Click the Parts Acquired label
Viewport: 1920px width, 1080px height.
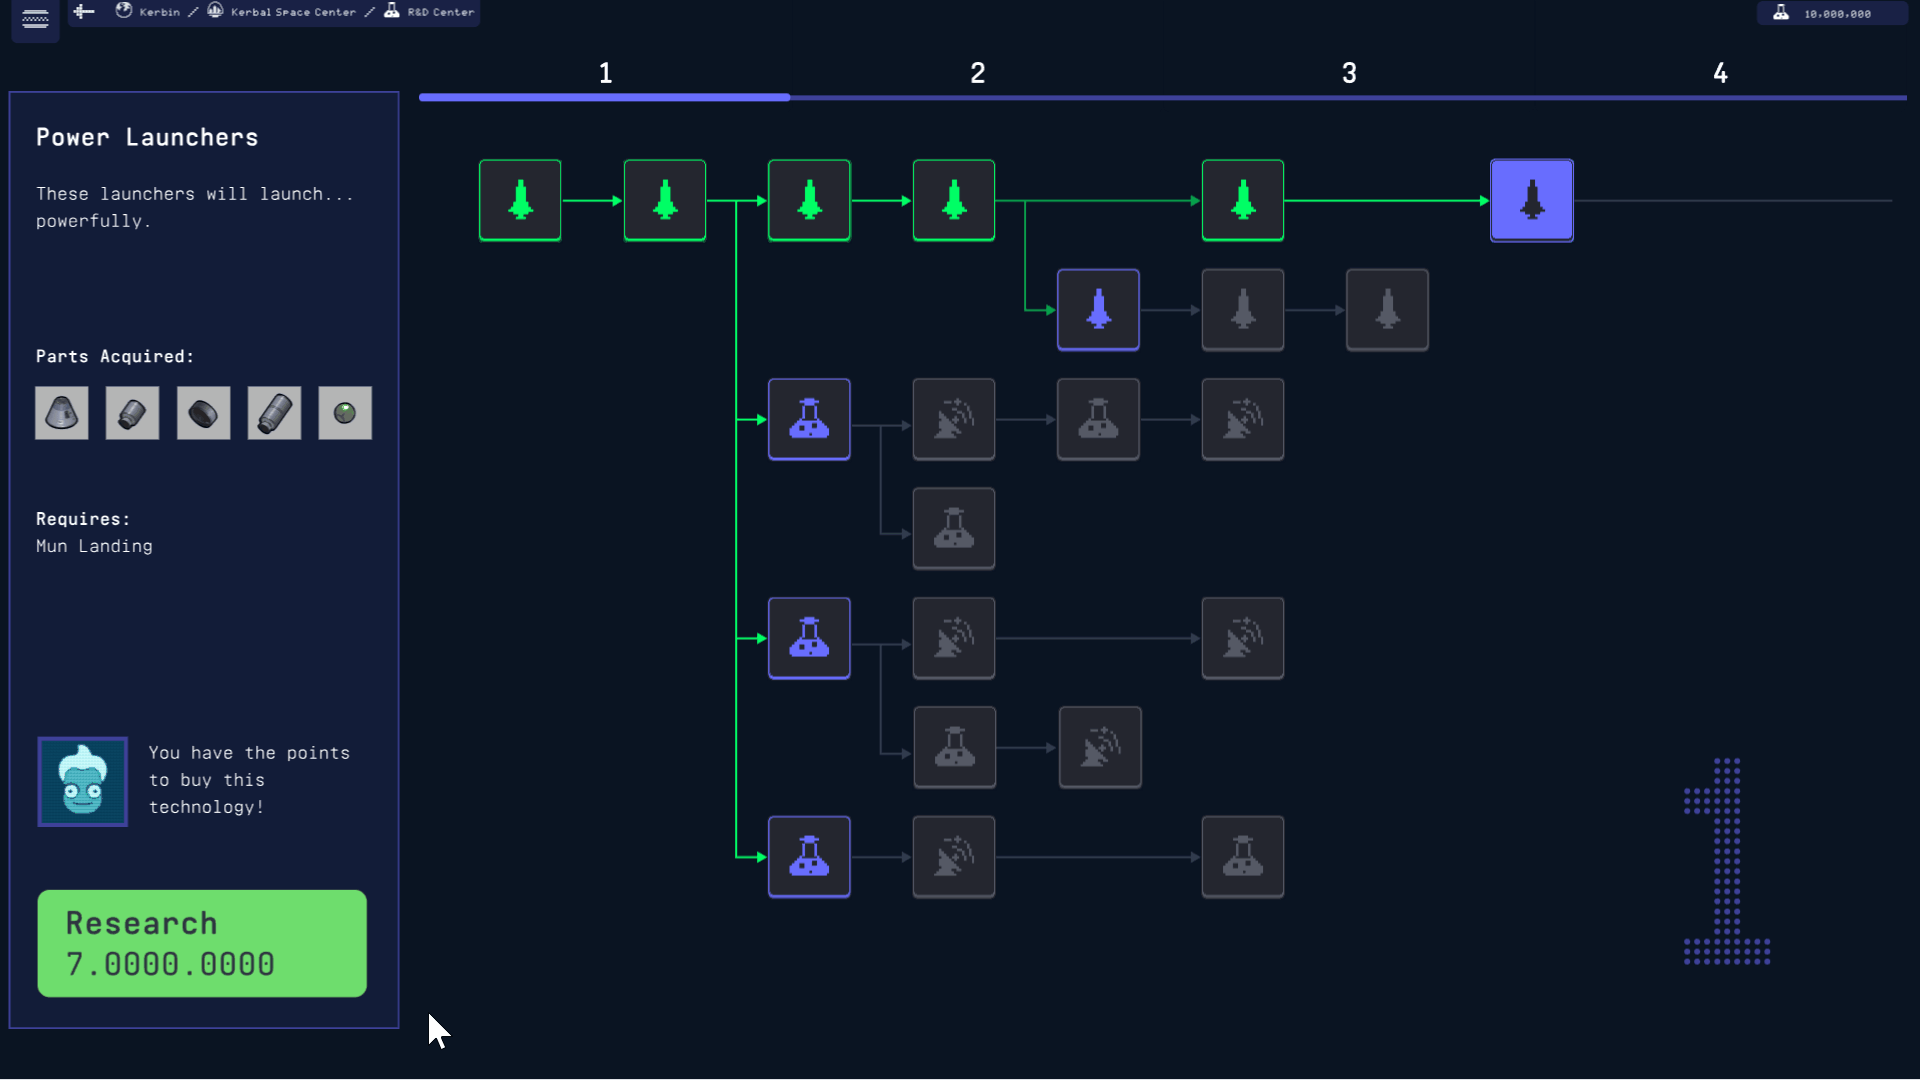(115, 356)
